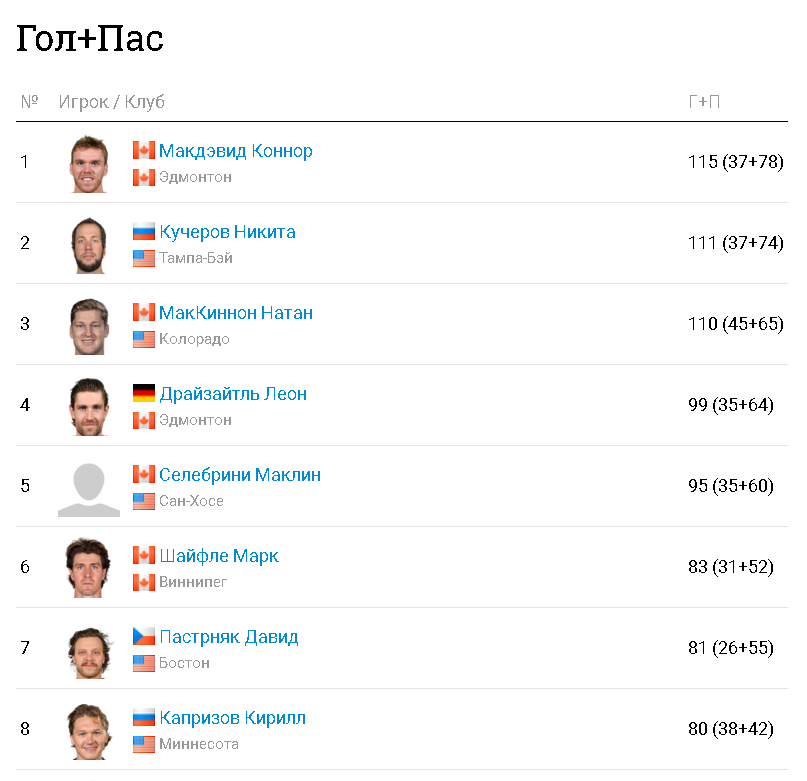Click Пастрняк Давид headshot thumbnail
Image resolution: width=807 pixels, height=781 pixels.
pyautogui.click(x=88, y=649)
